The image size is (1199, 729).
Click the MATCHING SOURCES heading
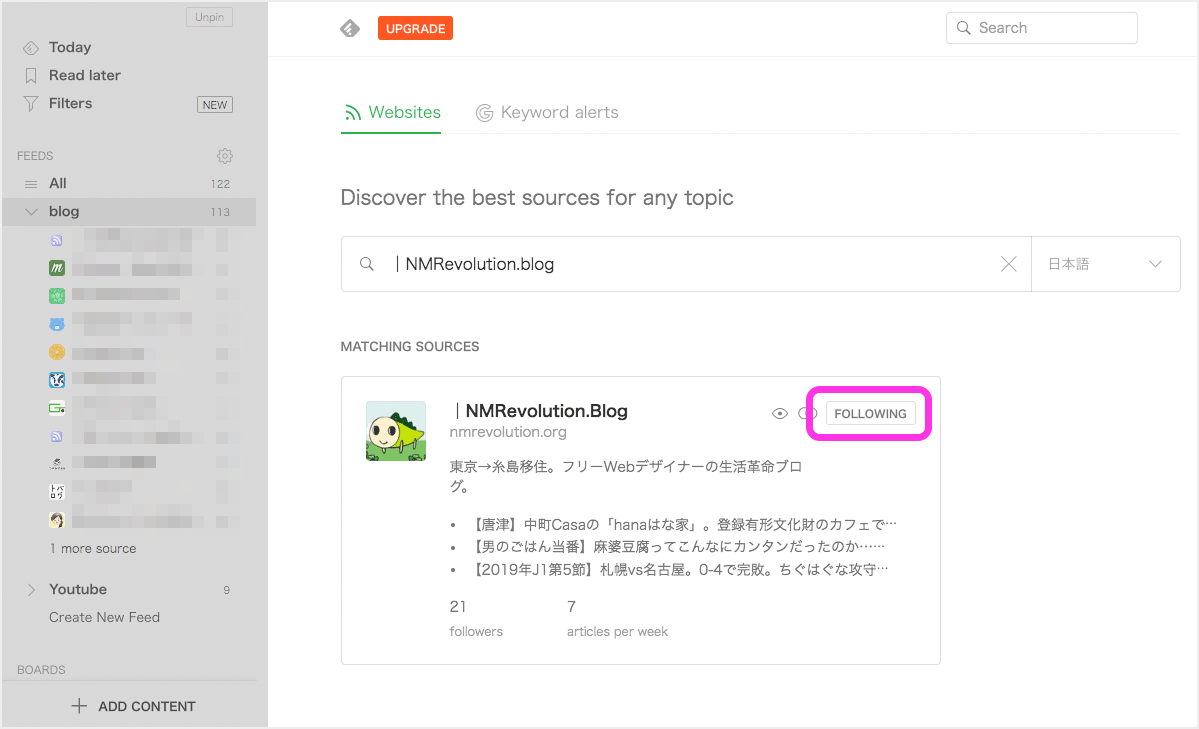click(x=410, y=347)
